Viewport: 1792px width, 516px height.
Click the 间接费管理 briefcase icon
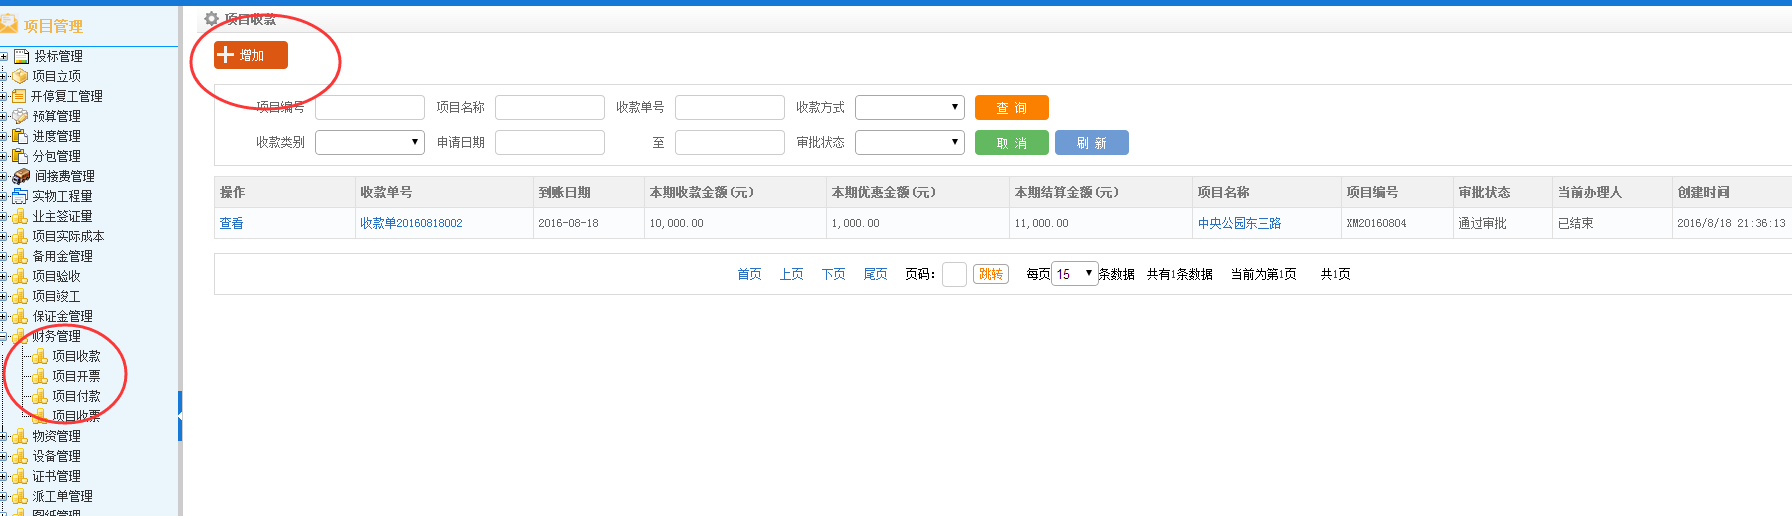[x=21, y=176]
